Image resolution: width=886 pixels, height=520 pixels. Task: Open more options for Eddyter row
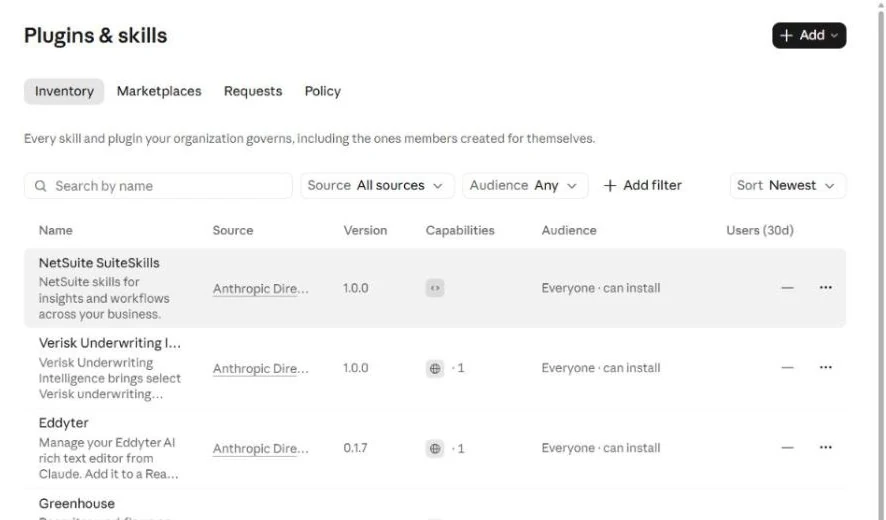(826, 448)
